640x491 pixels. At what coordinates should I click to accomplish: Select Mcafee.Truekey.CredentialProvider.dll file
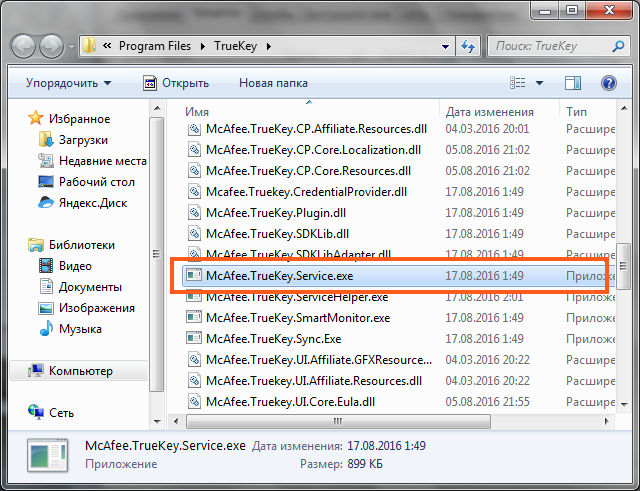306,192
